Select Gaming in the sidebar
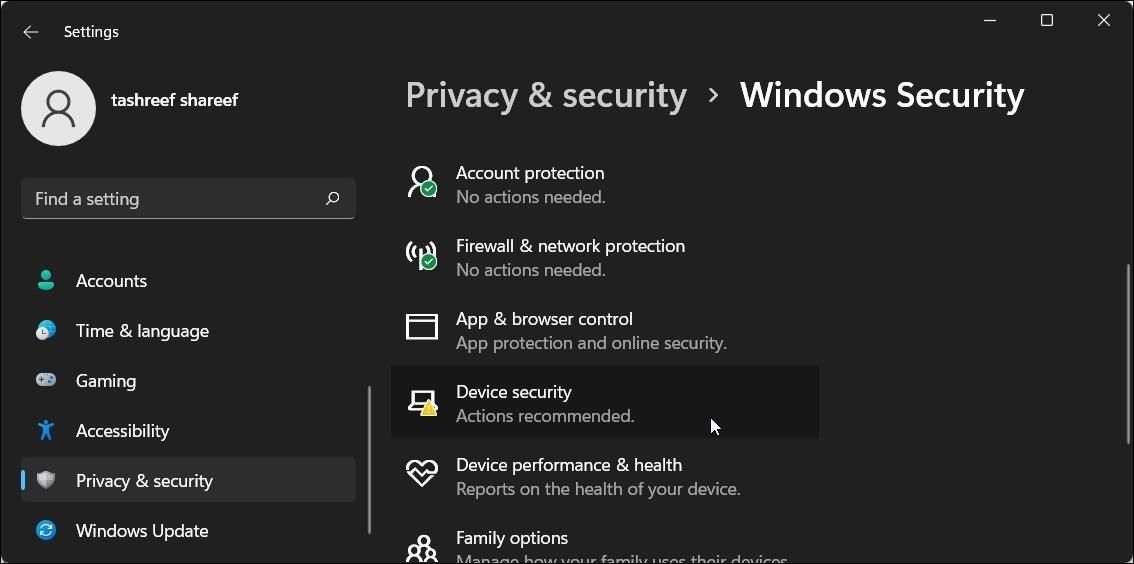Viewport: 1134px width, 564px height. (106, 381)
